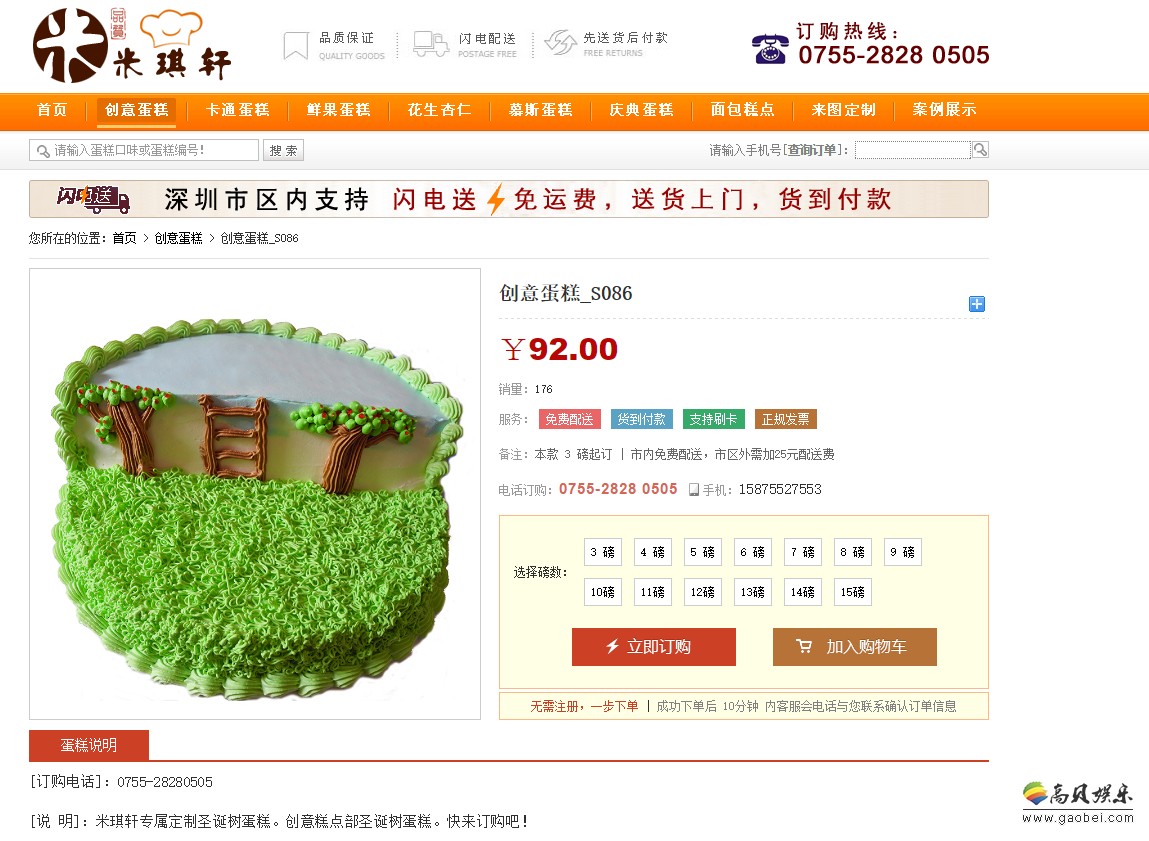This screenshot has height=841, width=1149.
Task: Click the flash delivery truck banner icon
Action: click(x=94, y=199)
